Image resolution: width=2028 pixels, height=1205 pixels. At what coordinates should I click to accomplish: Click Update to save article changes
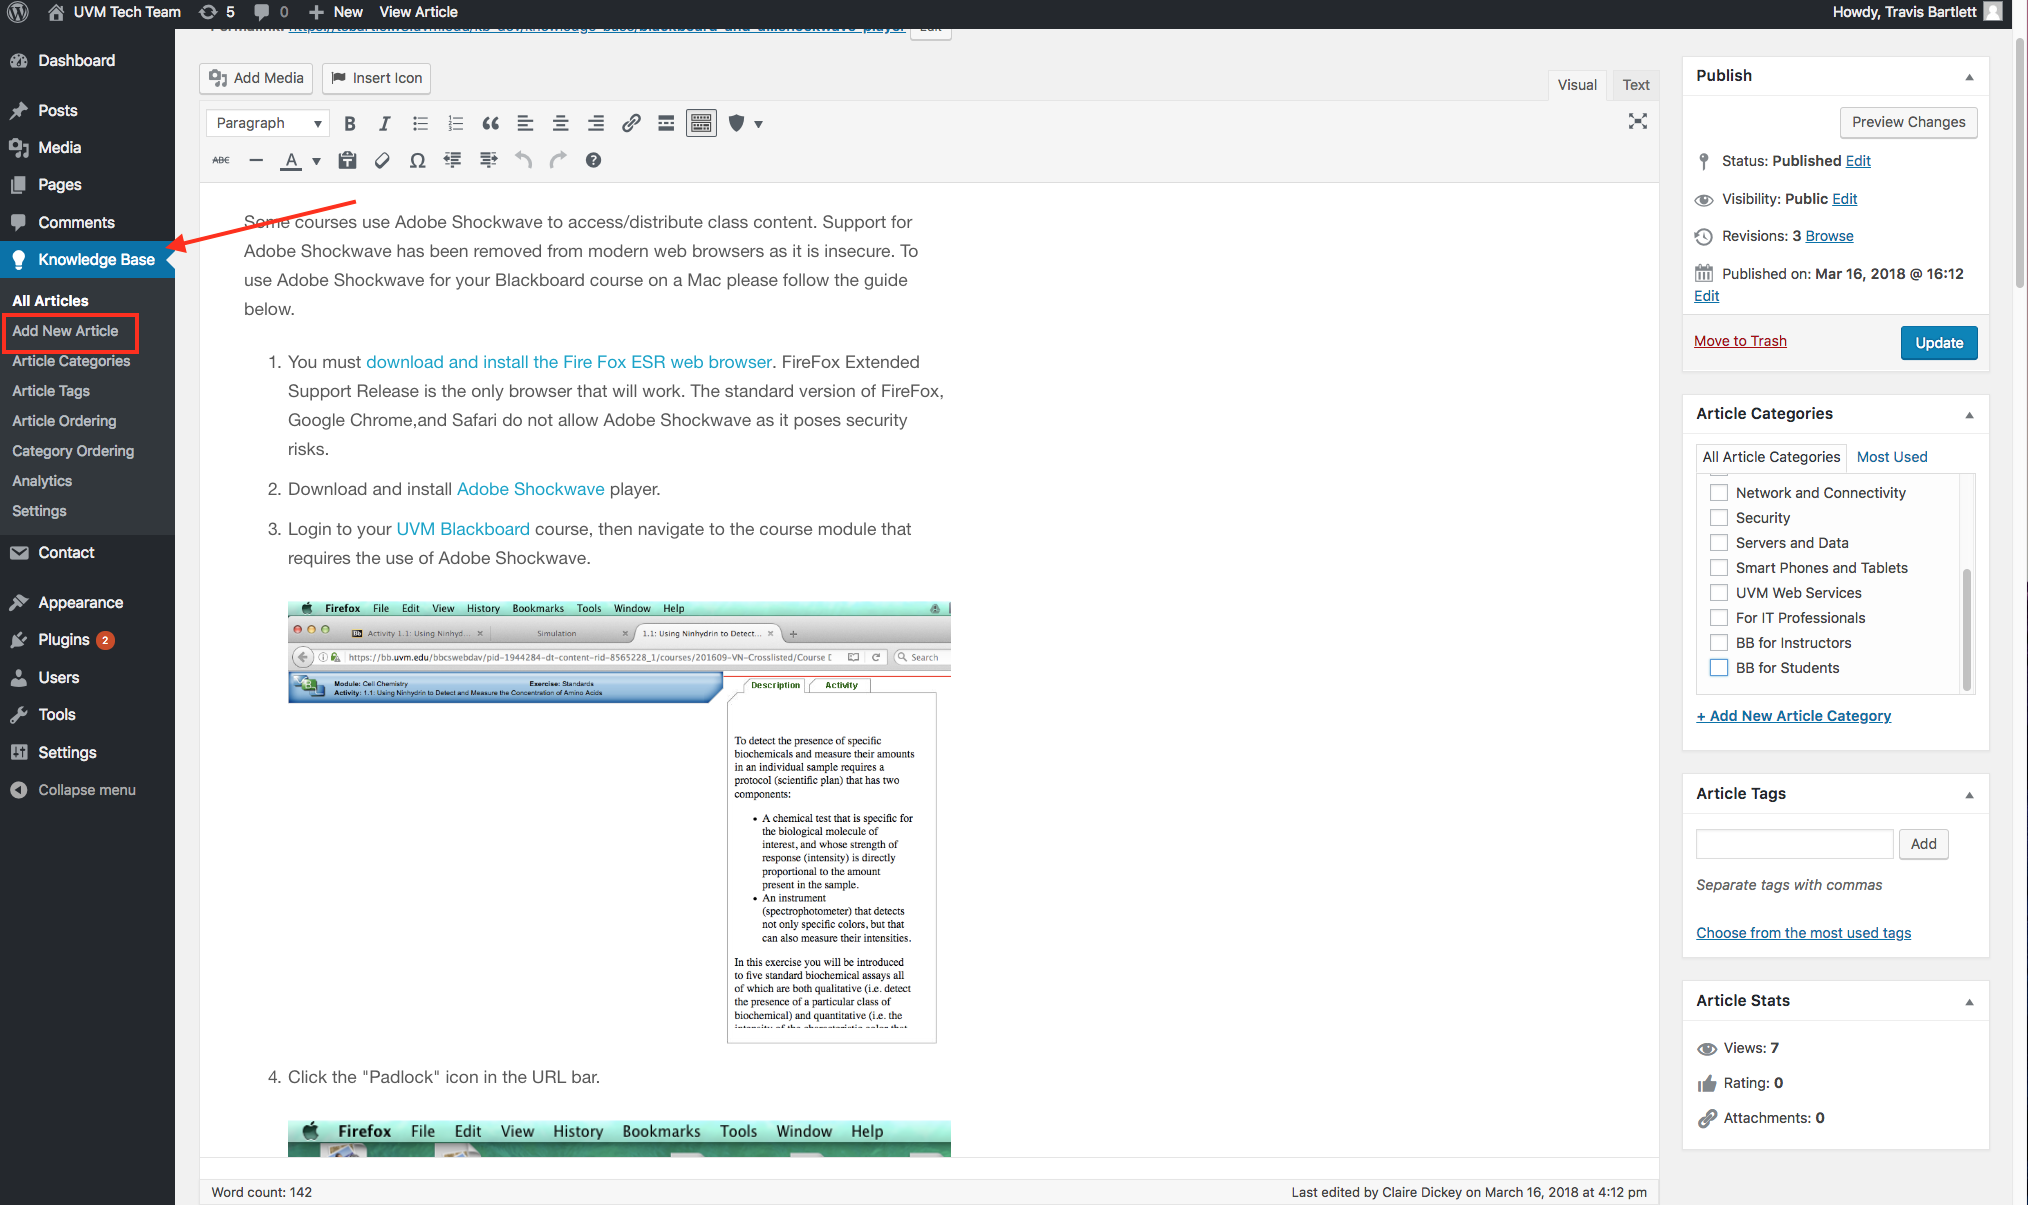(x=1939, y=343)
